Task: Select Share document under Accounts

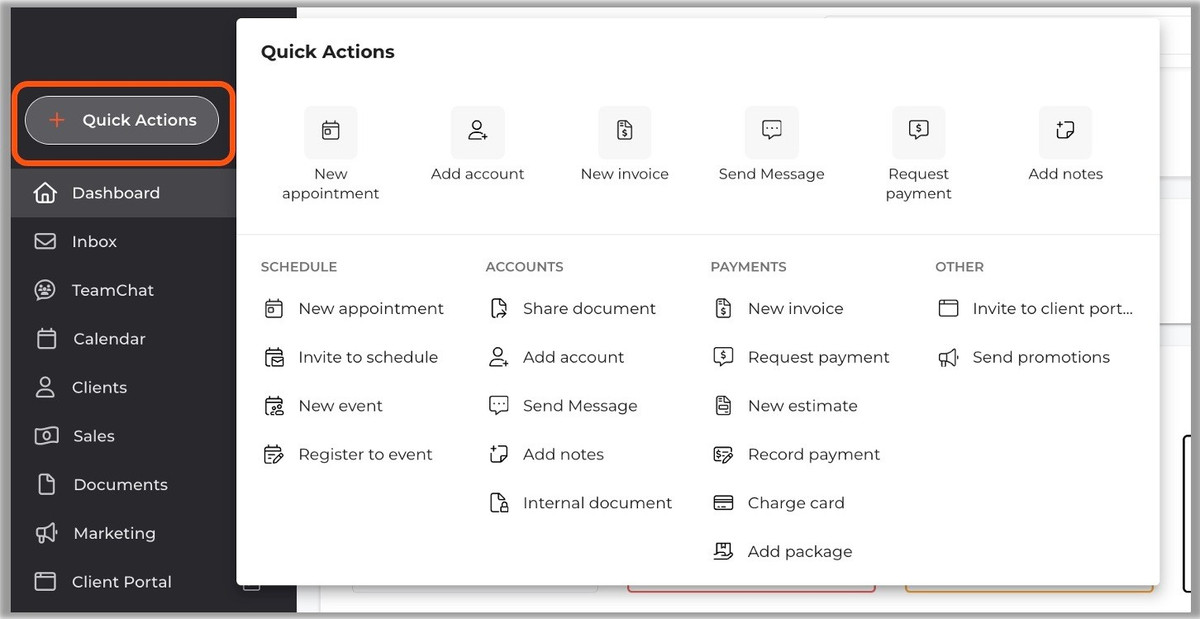Action: 589,309
